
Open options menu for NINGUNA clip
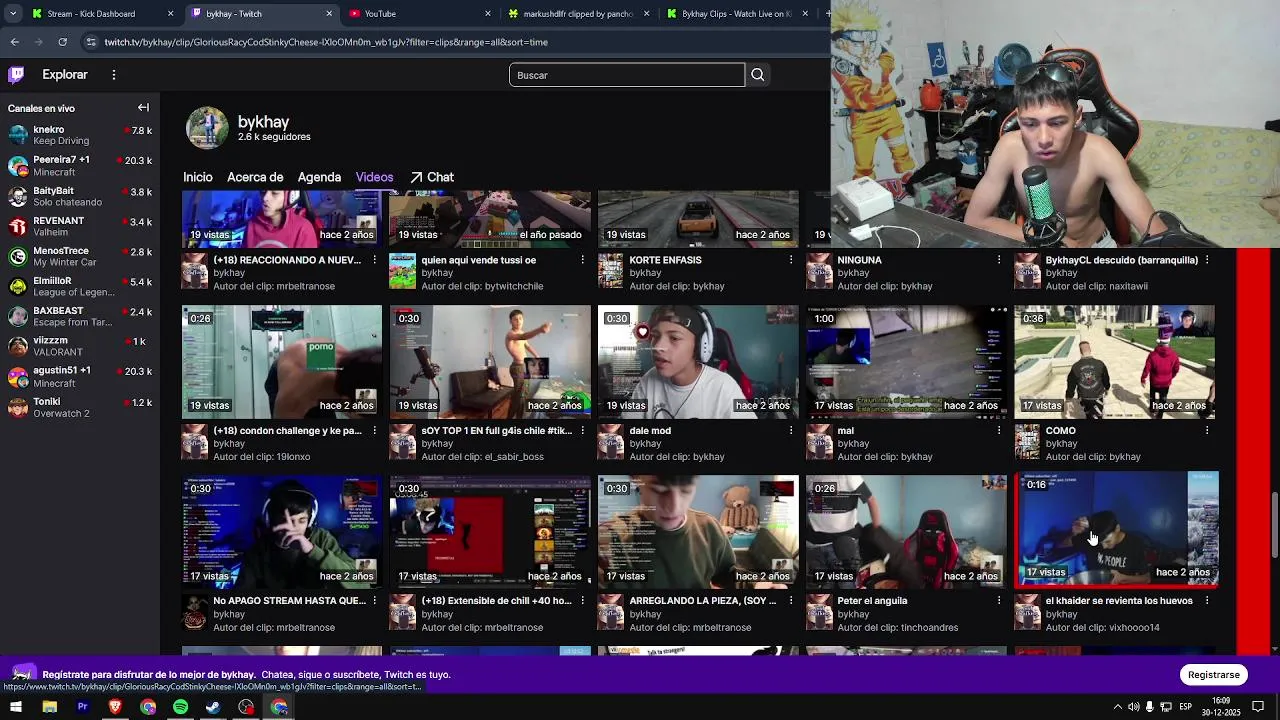998,260
